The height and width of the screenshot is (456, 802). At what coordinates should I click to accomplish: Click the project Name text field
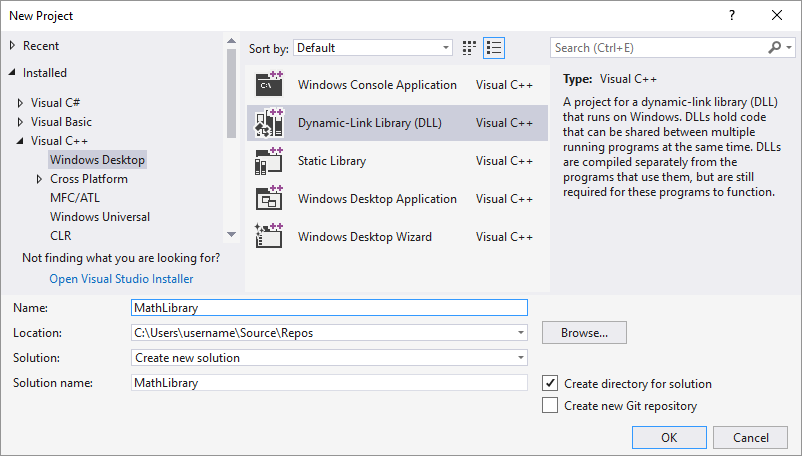pos(329,308)
